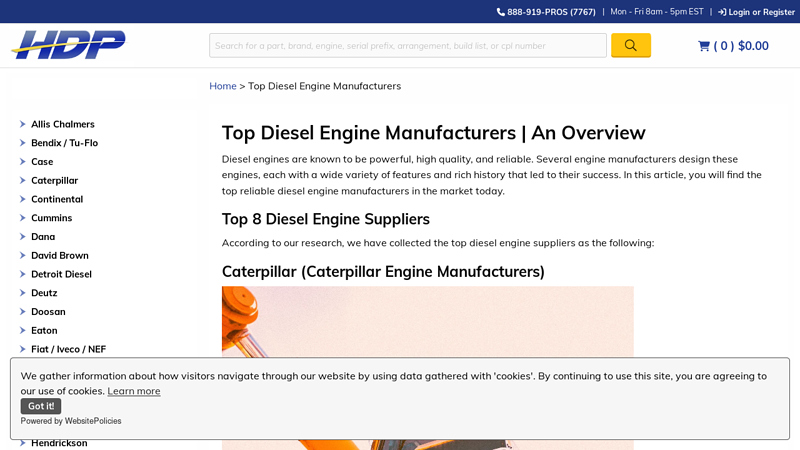
Task: Expand the Caterpillar chevron
Action: click(22, 180)
